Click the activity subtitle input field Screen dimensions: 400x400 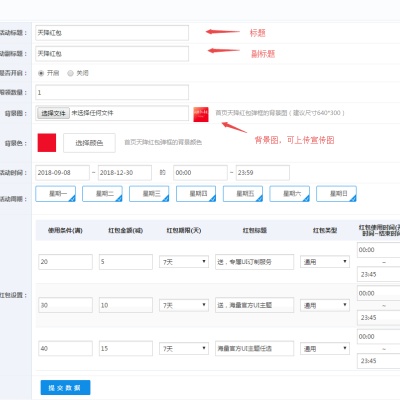(112, 53)
